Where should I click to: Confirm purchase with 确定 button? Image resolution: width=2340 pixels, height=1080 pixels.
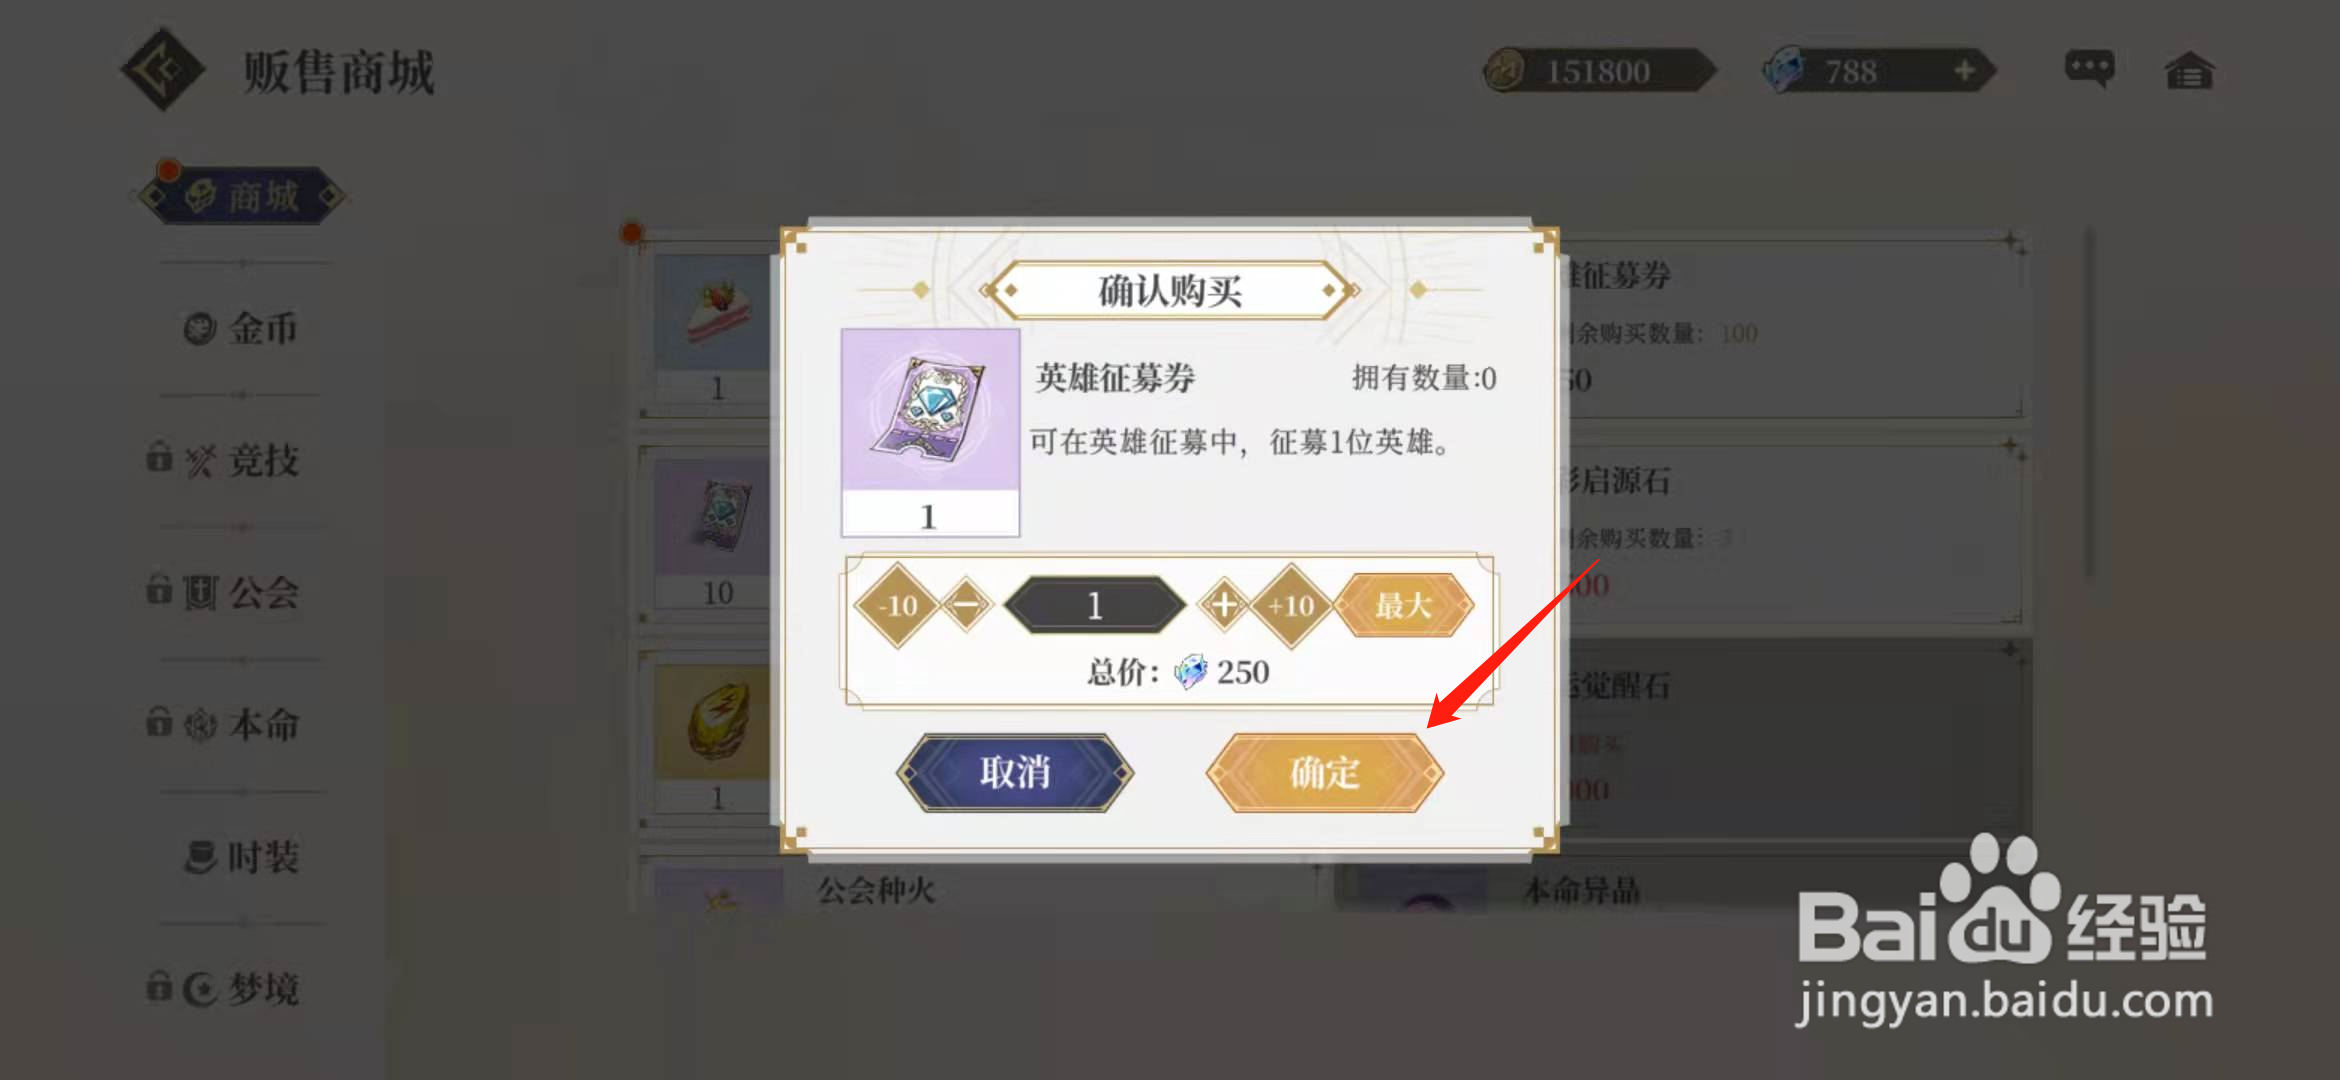click(x=1325, y=773)
